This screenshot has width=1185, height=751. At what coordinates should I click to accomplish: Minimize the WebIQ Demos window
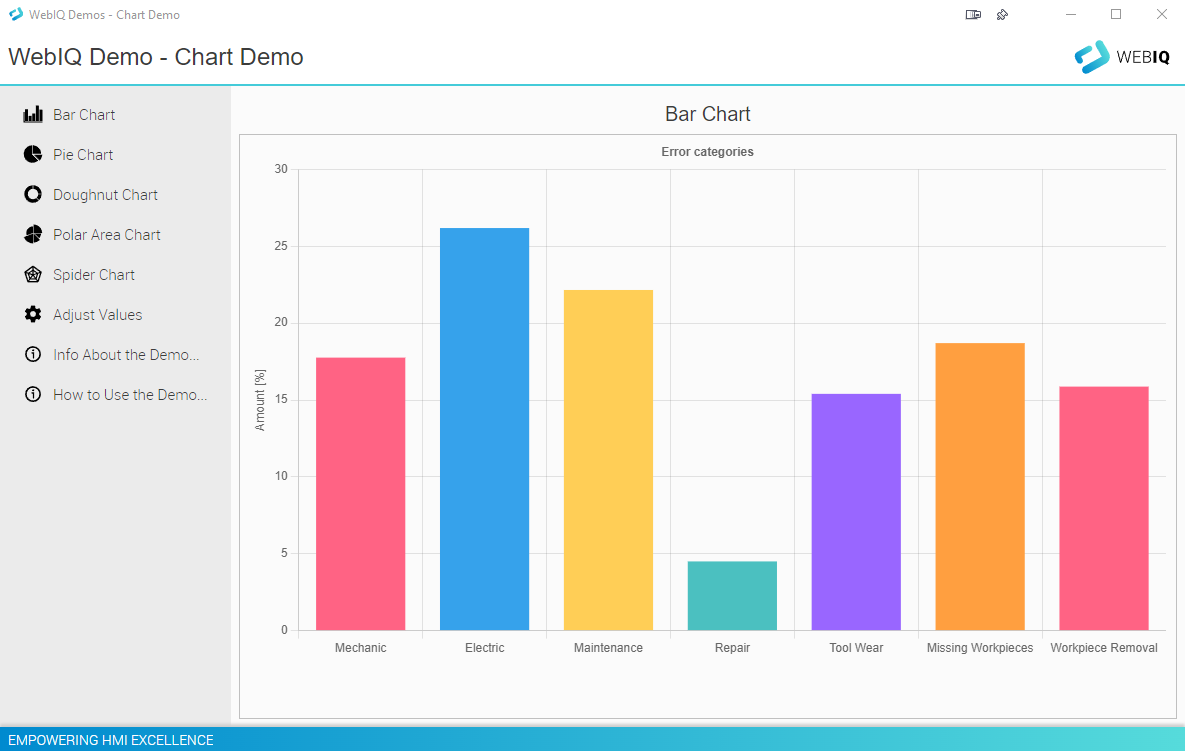(1071, 14)
